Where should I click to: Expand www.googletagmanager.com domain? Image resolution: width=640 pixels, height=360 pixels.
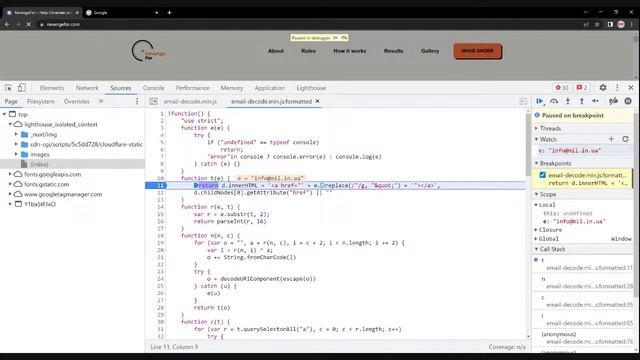(11, 194)
